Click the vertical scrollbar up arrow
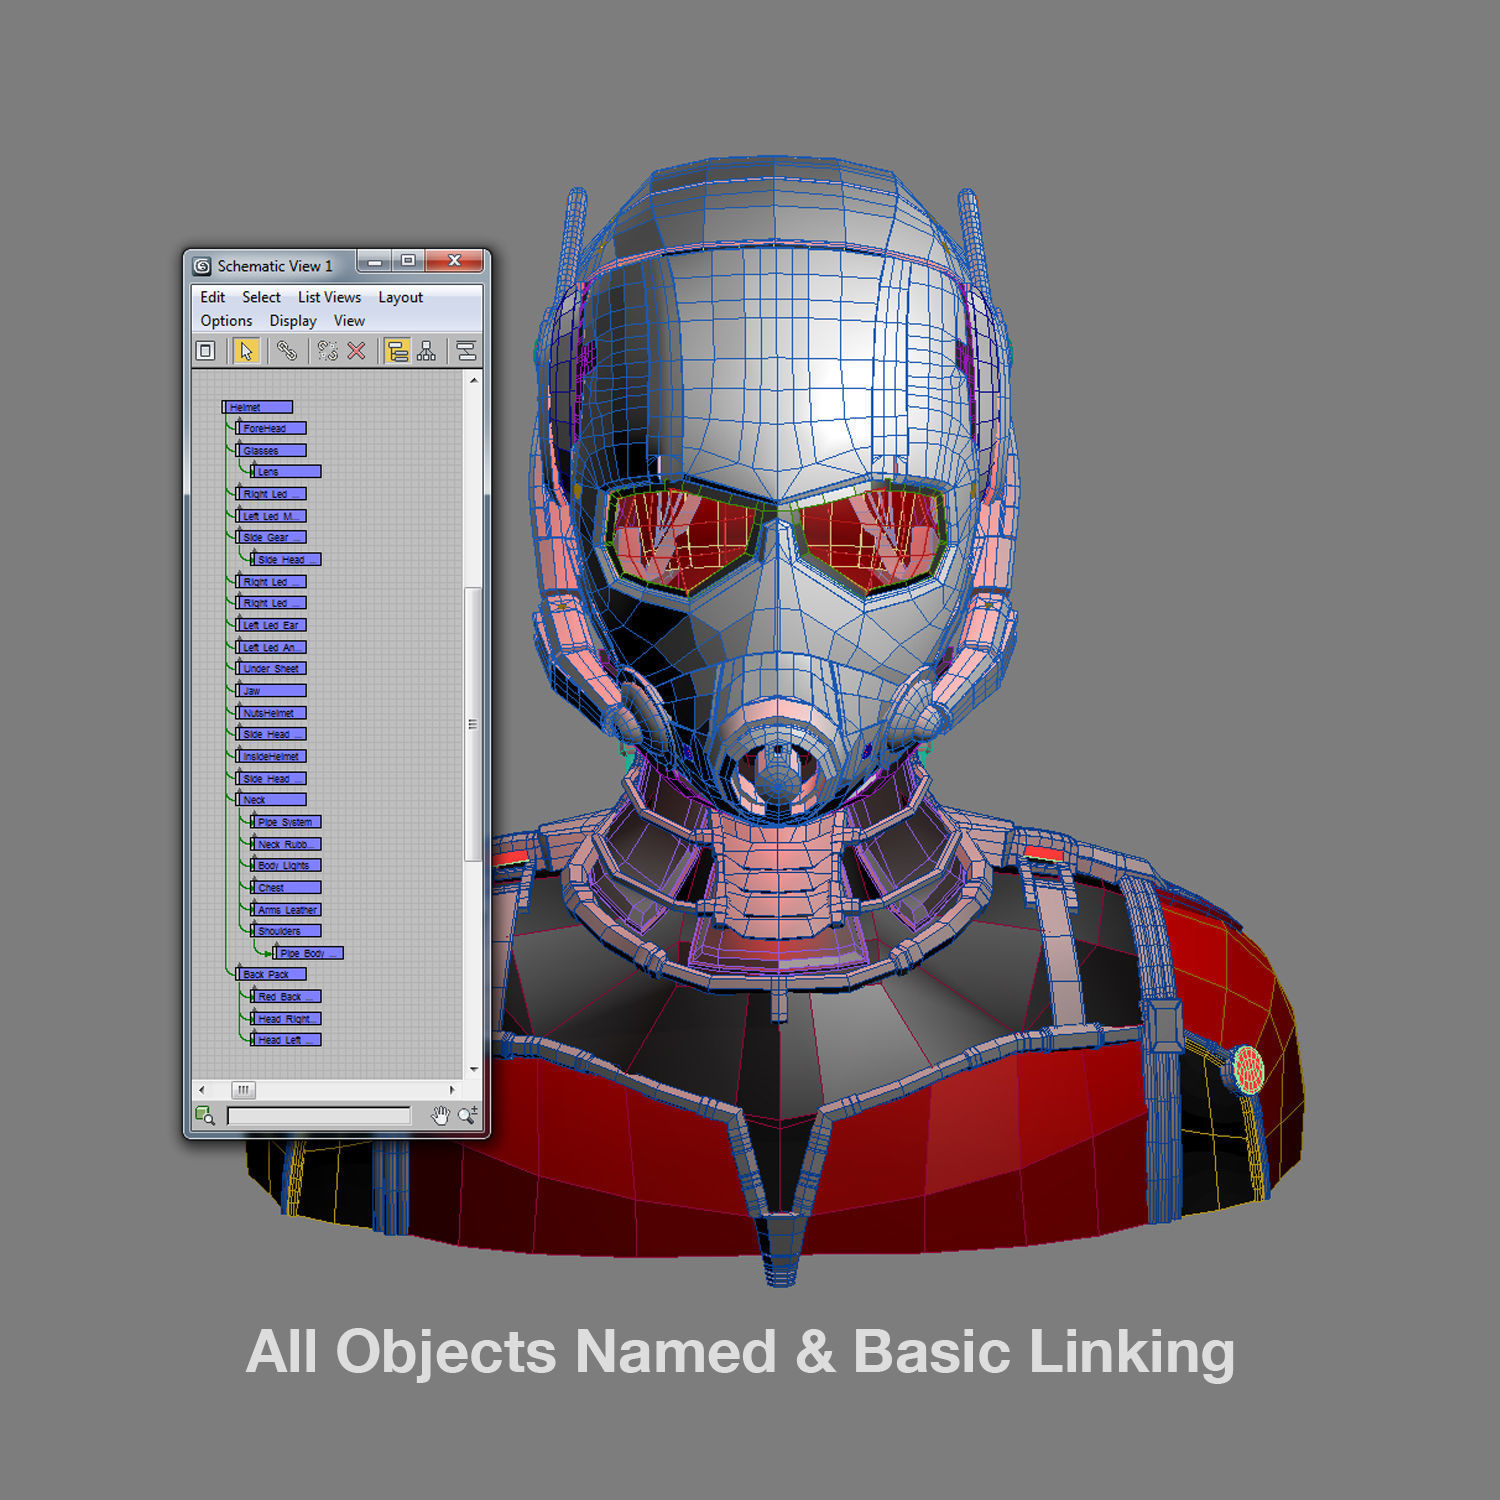 [474, 380]
